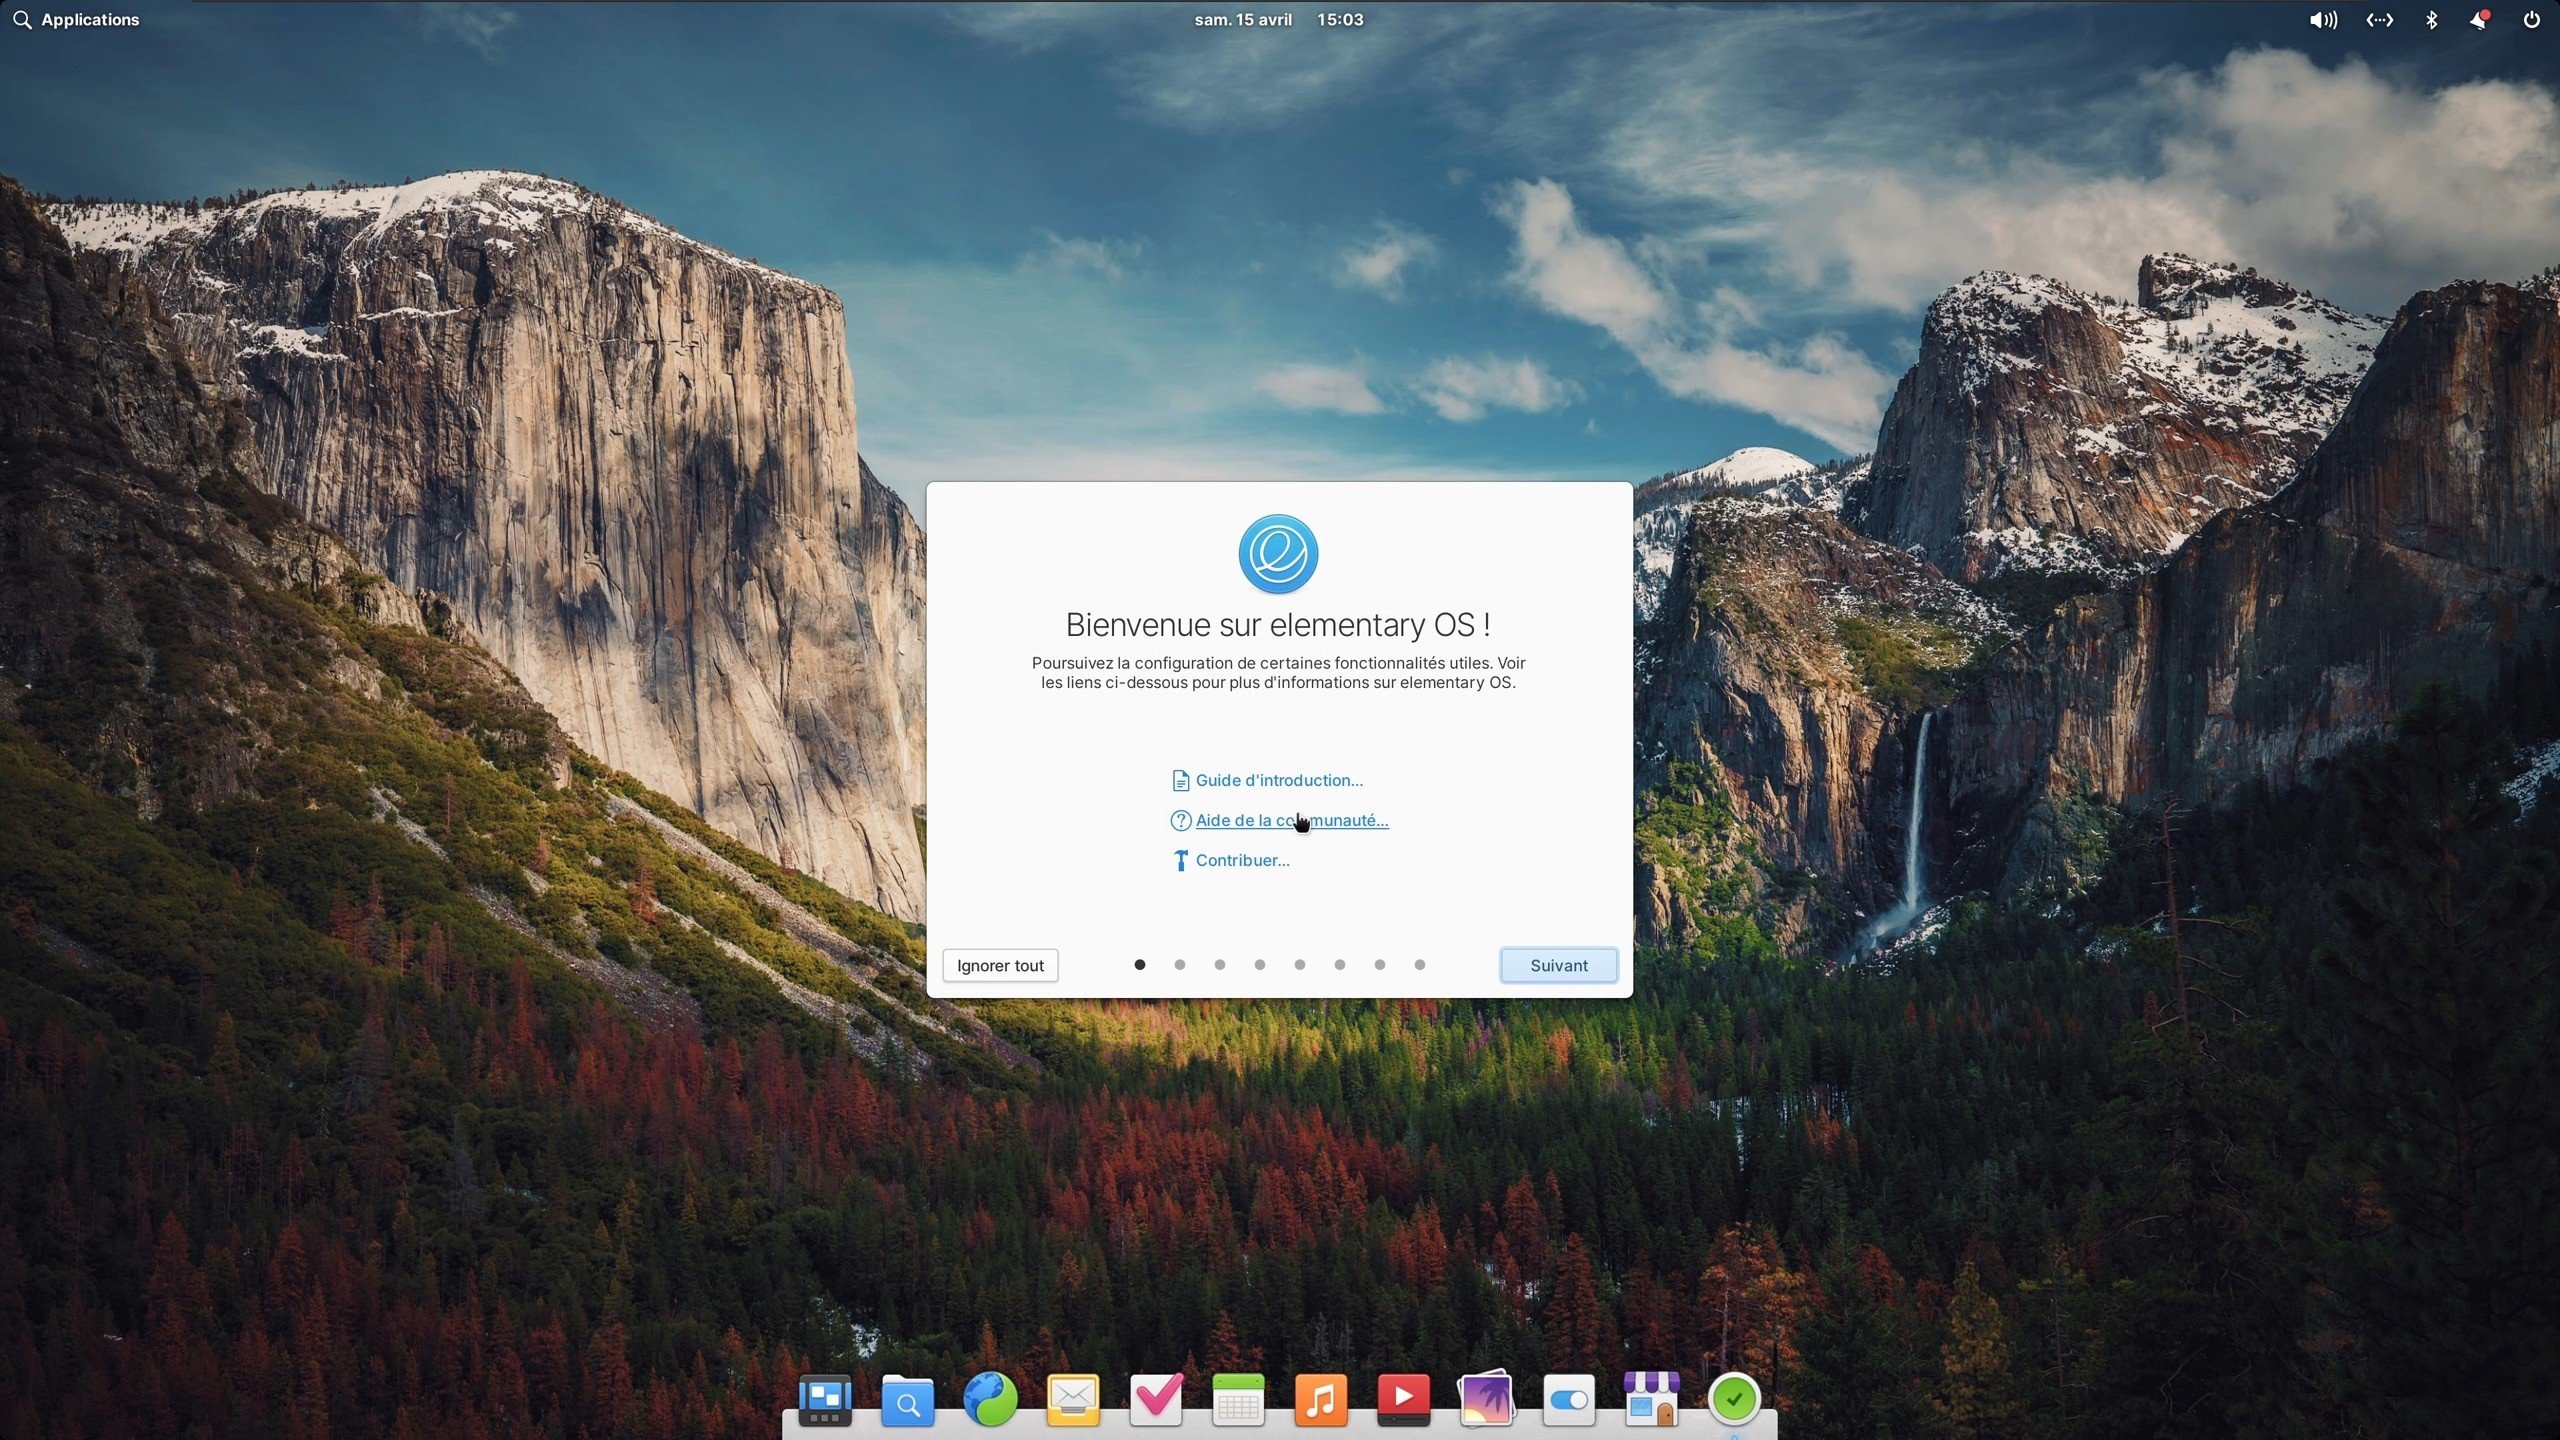2560x1440 pixels.
Task: Launch the Files app from dock
Action: pos(907,1399)
